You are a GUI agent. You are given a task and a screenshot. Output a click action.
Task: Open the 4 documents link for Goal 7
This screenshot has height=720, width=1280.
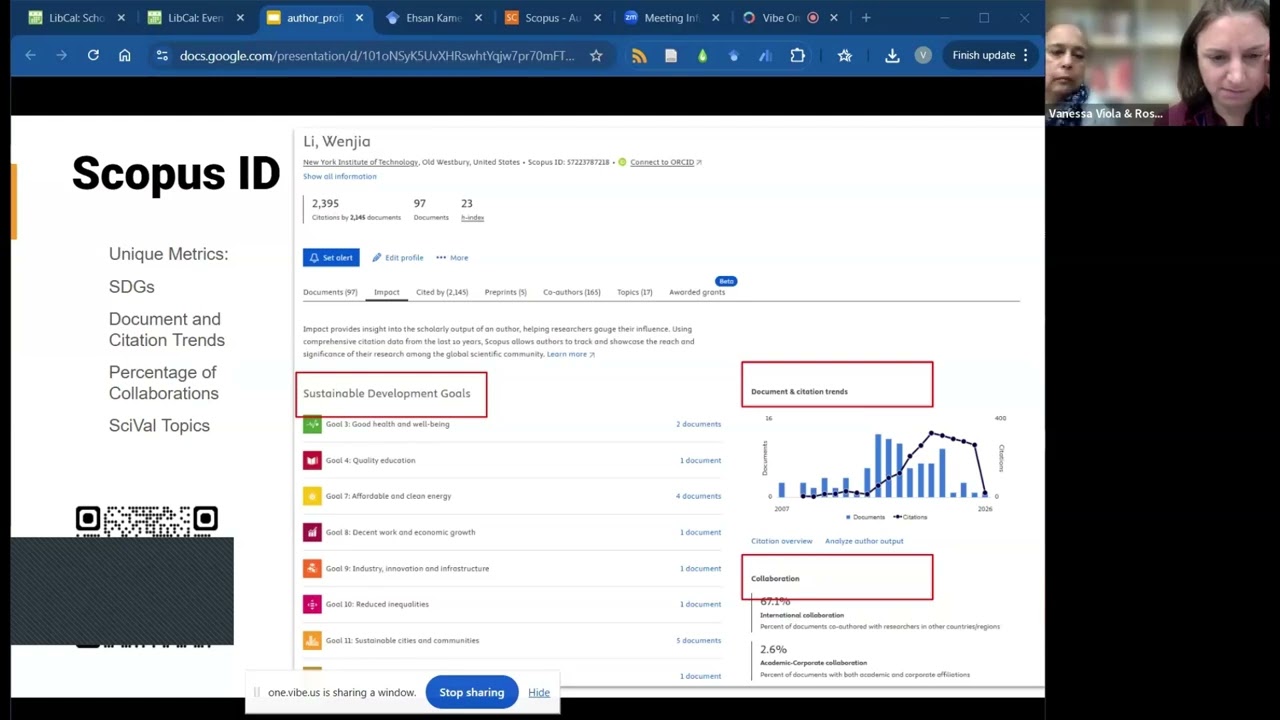pos(698,496)
